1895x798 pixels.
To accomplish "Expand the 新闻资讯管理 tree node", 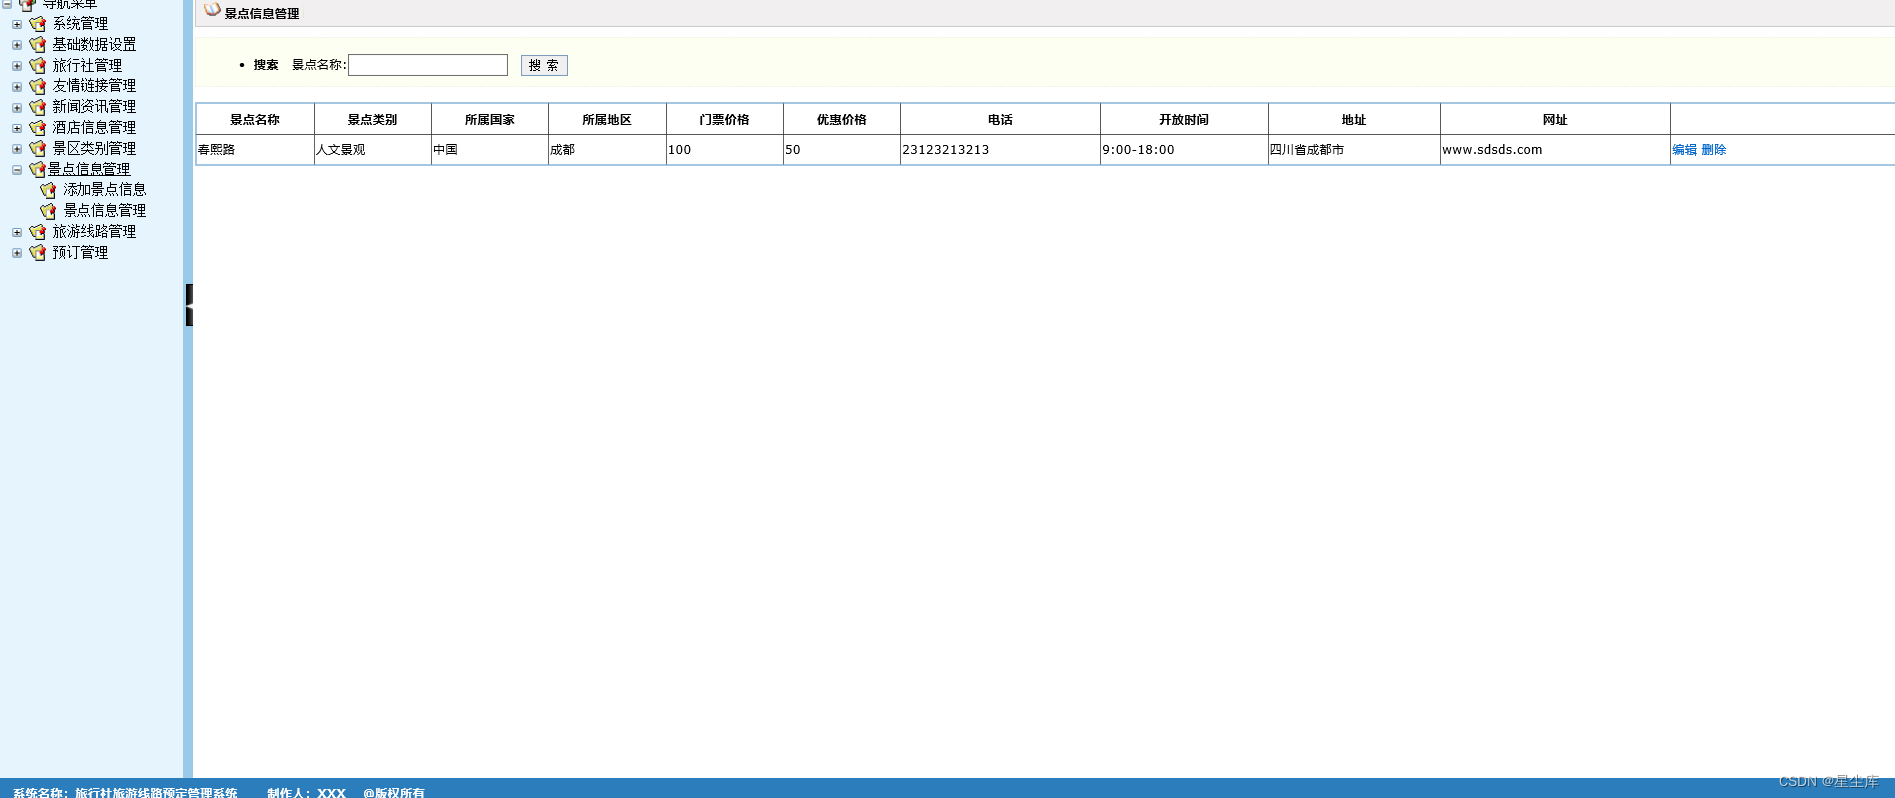I will 17,107.
